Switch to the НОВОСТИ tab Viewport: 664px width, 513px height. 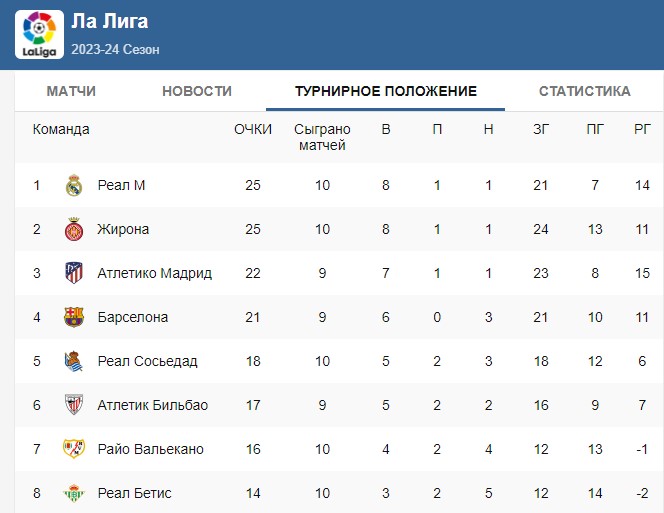click(197, 91)
